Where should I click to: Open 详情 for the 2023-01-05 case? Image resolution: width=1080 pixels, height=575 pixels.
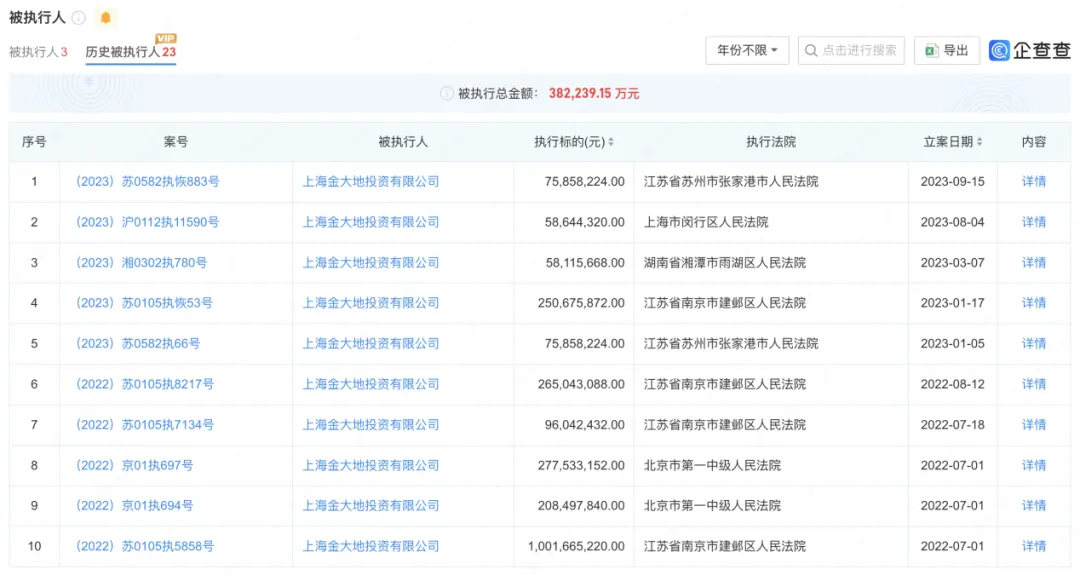point(1034,344)
